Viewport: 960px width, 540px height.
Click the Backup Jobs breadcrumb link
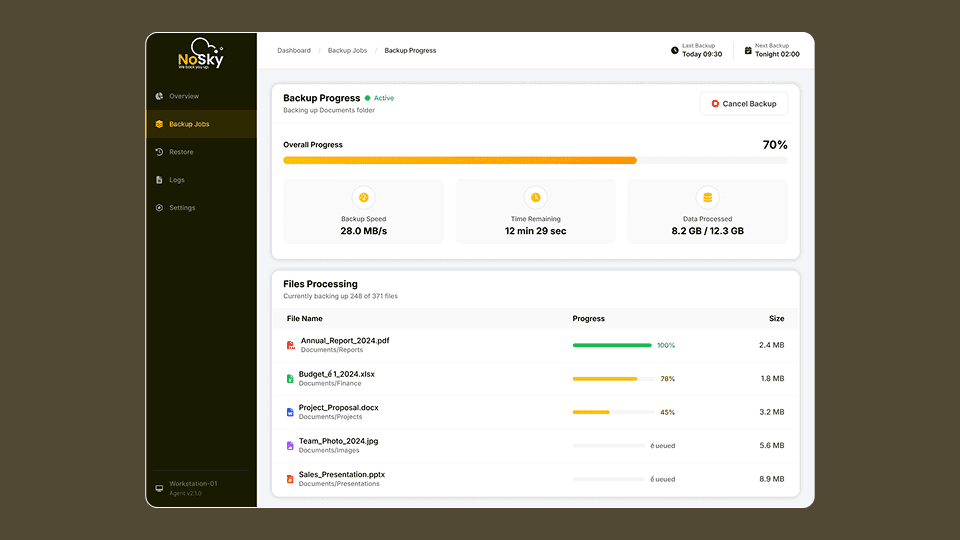(347, 50)
